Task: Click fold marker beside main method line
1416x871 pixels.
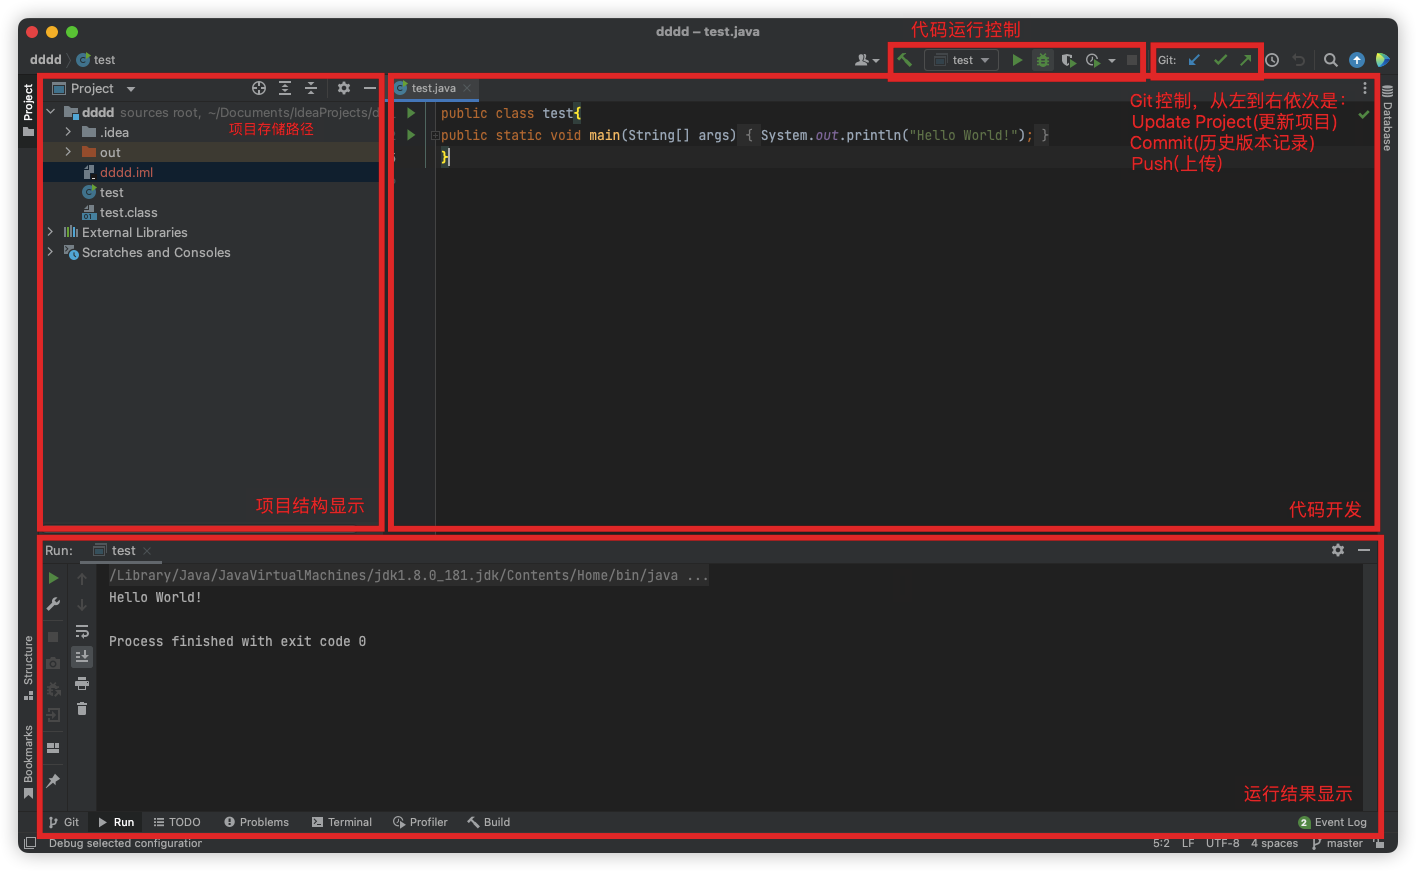Action: click(435, 135)
